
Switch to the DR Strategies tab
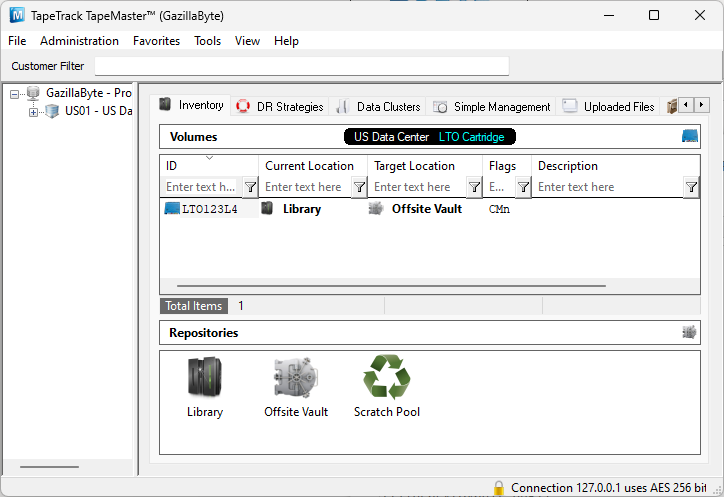point(280,107)
